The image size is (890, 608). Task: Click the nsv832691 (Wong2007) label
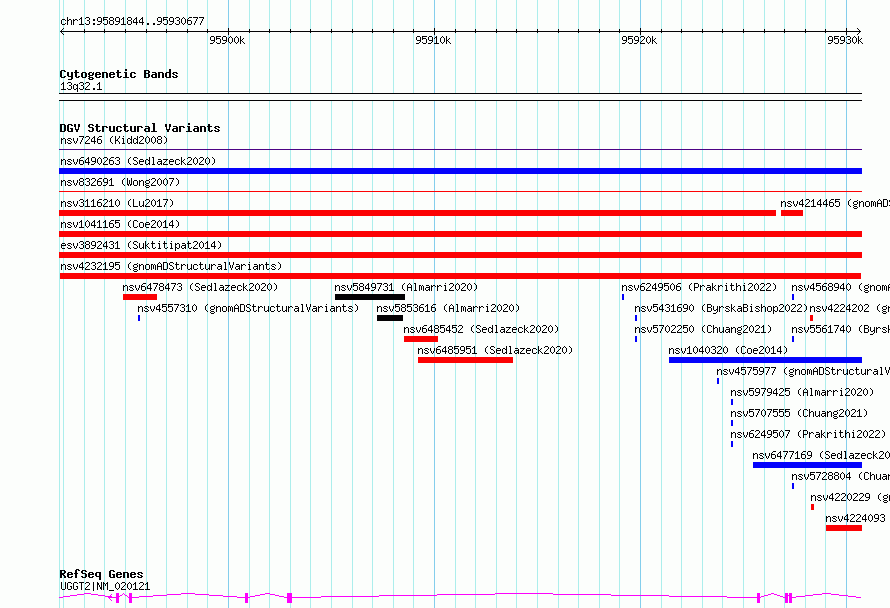click(x=120, y=182)
